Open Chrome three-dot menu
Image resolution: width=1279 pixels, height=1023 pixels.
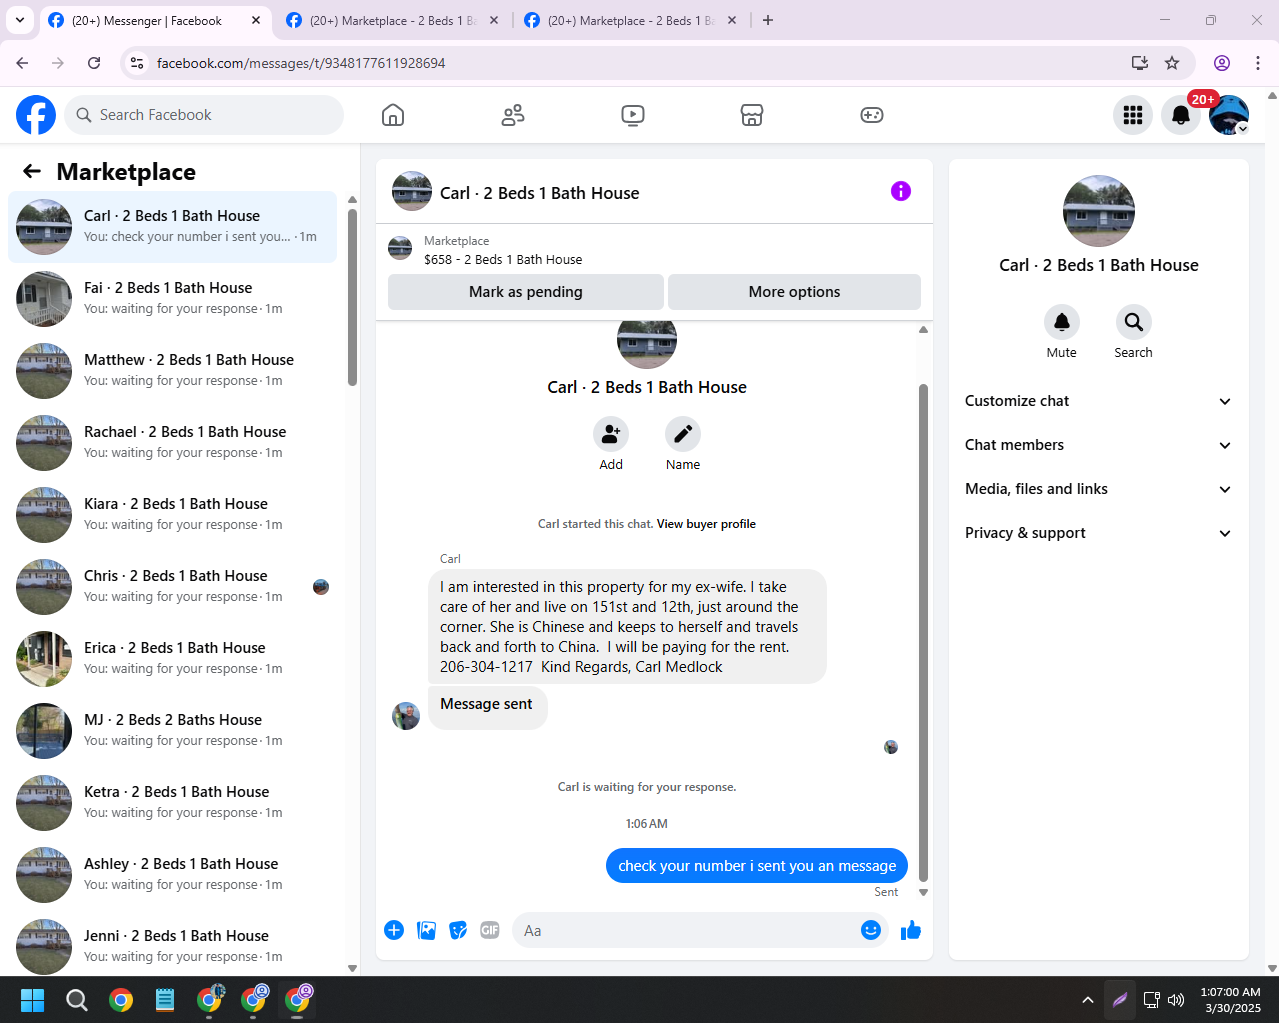[1258, 63]
